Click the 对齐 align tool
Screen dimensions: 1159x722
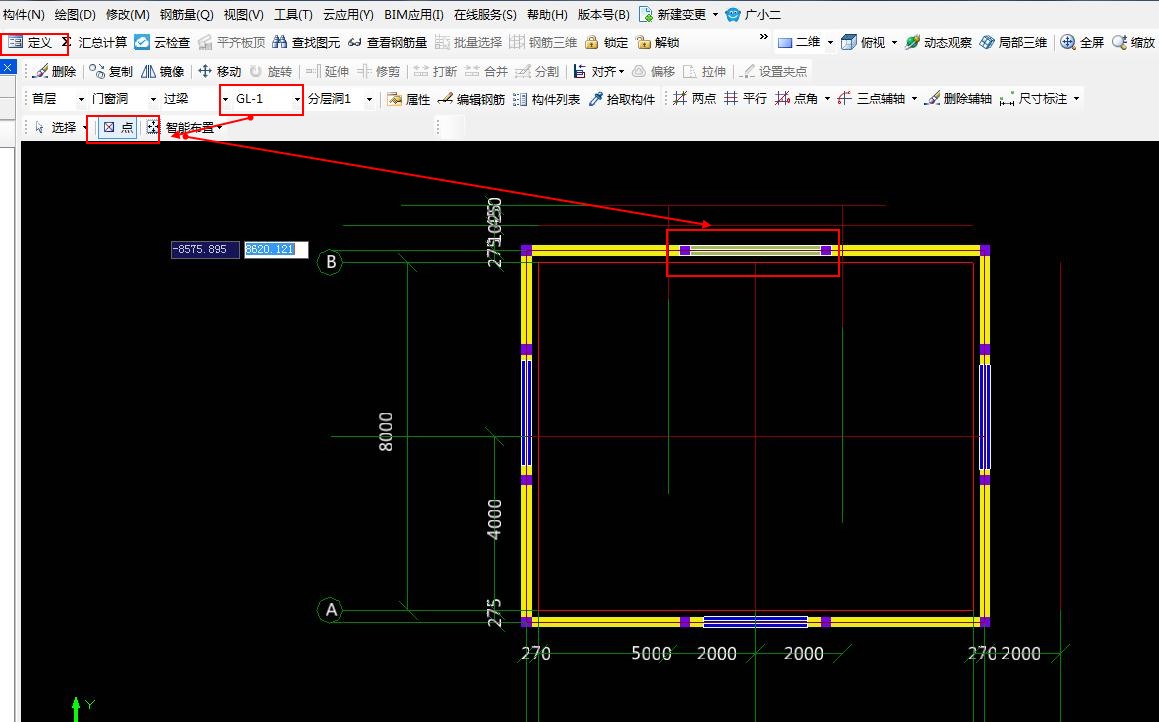595,72
